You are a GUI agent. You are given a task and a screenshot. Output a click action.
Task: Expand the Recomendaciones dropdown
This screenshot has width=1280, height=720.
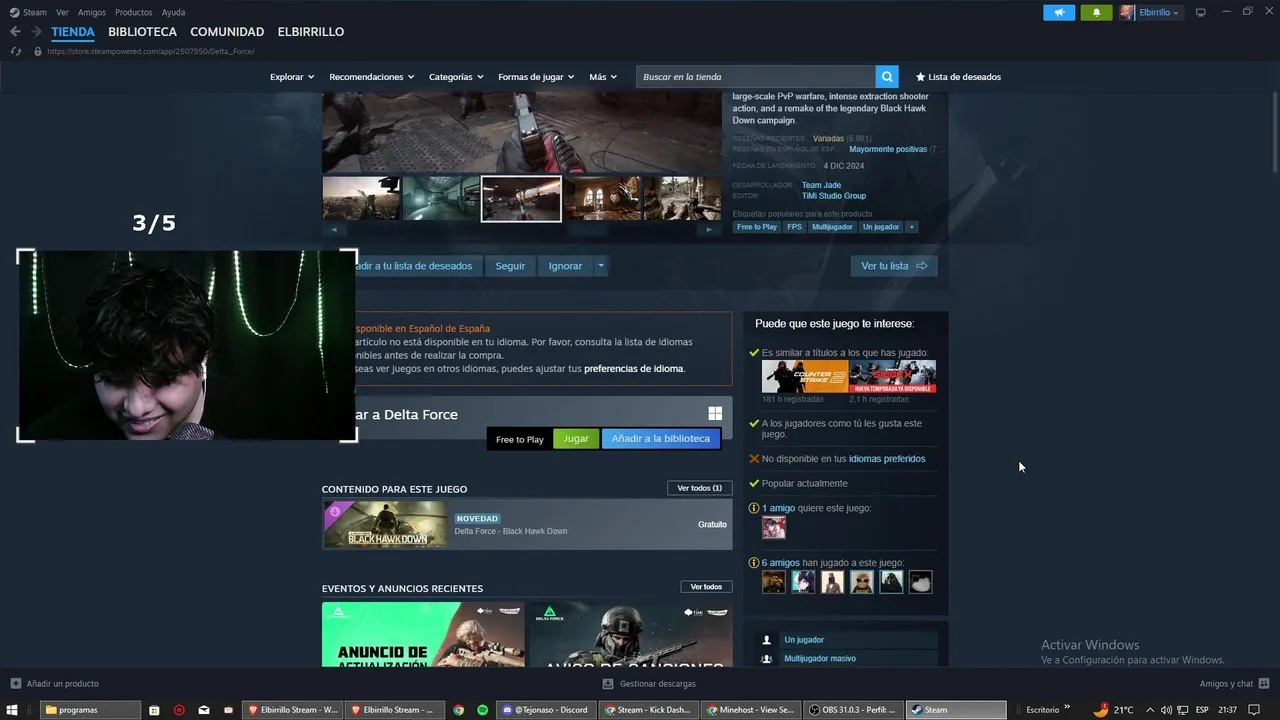(x=372, y=77)
